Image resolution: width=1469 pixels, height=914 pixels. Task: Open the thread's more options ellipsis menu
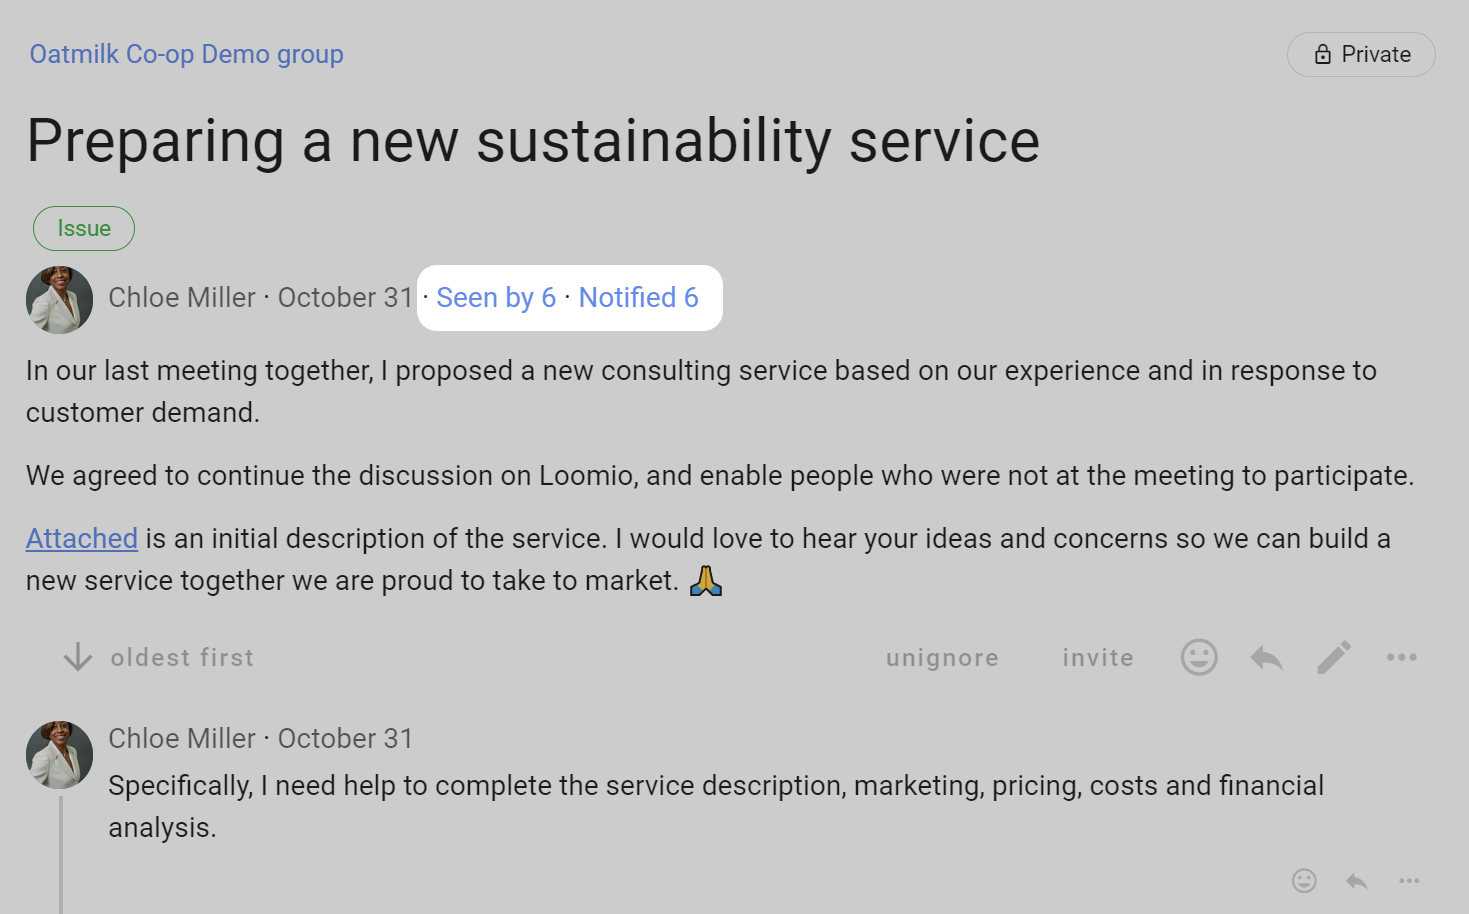click(x=1401, y=657)
